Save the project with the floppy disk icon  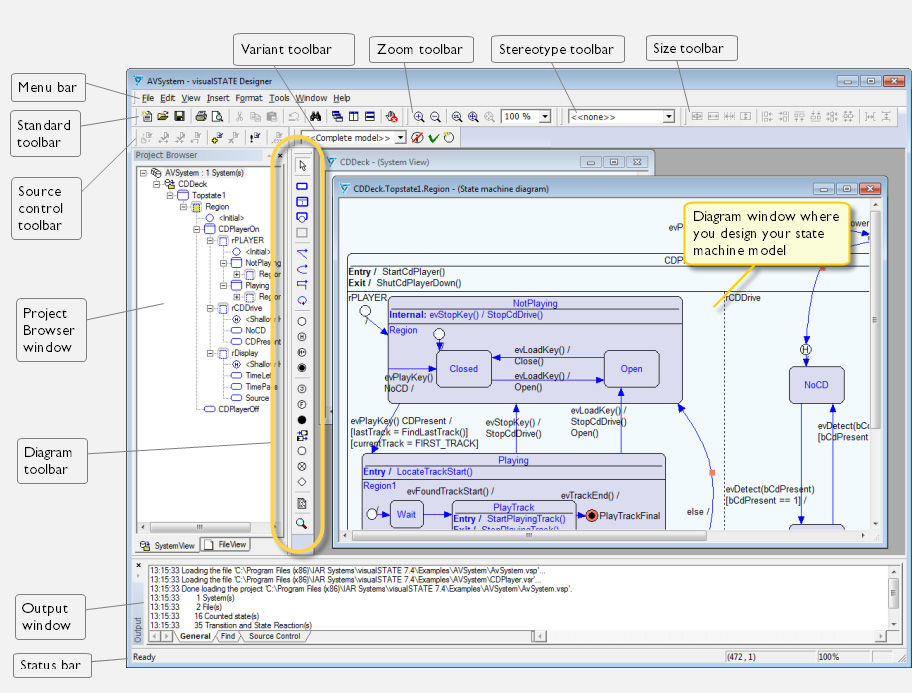pyautogui.click(x=179, y=116)
